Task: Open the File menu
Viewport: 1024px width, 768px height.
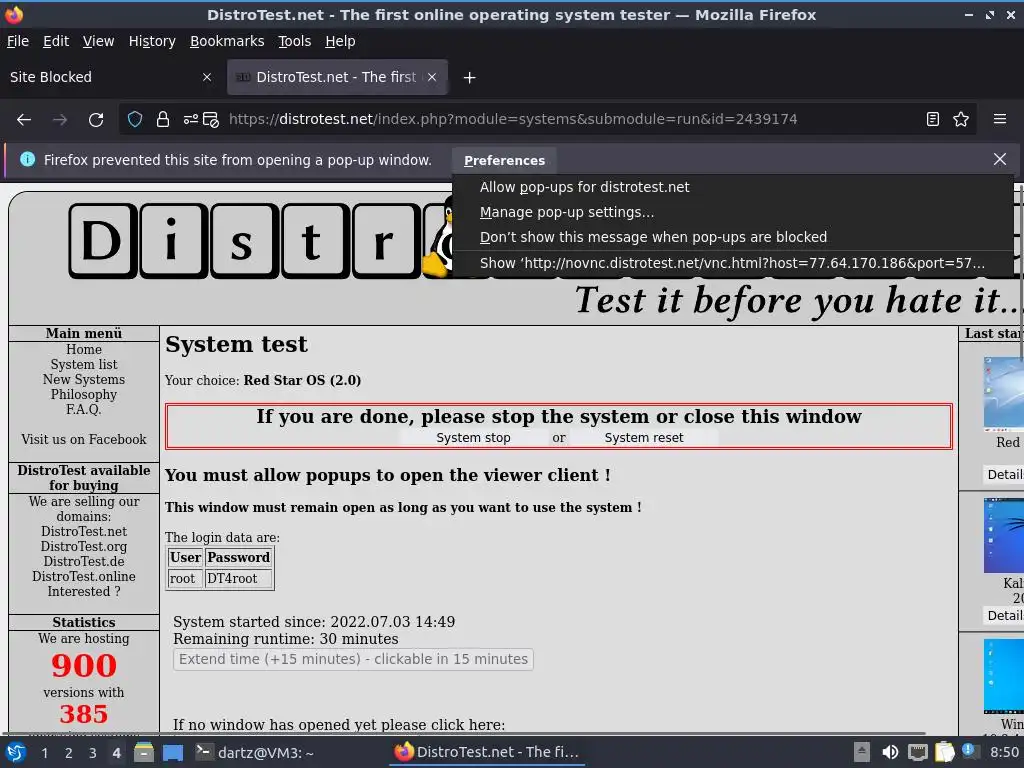Action: coord(18,41)
